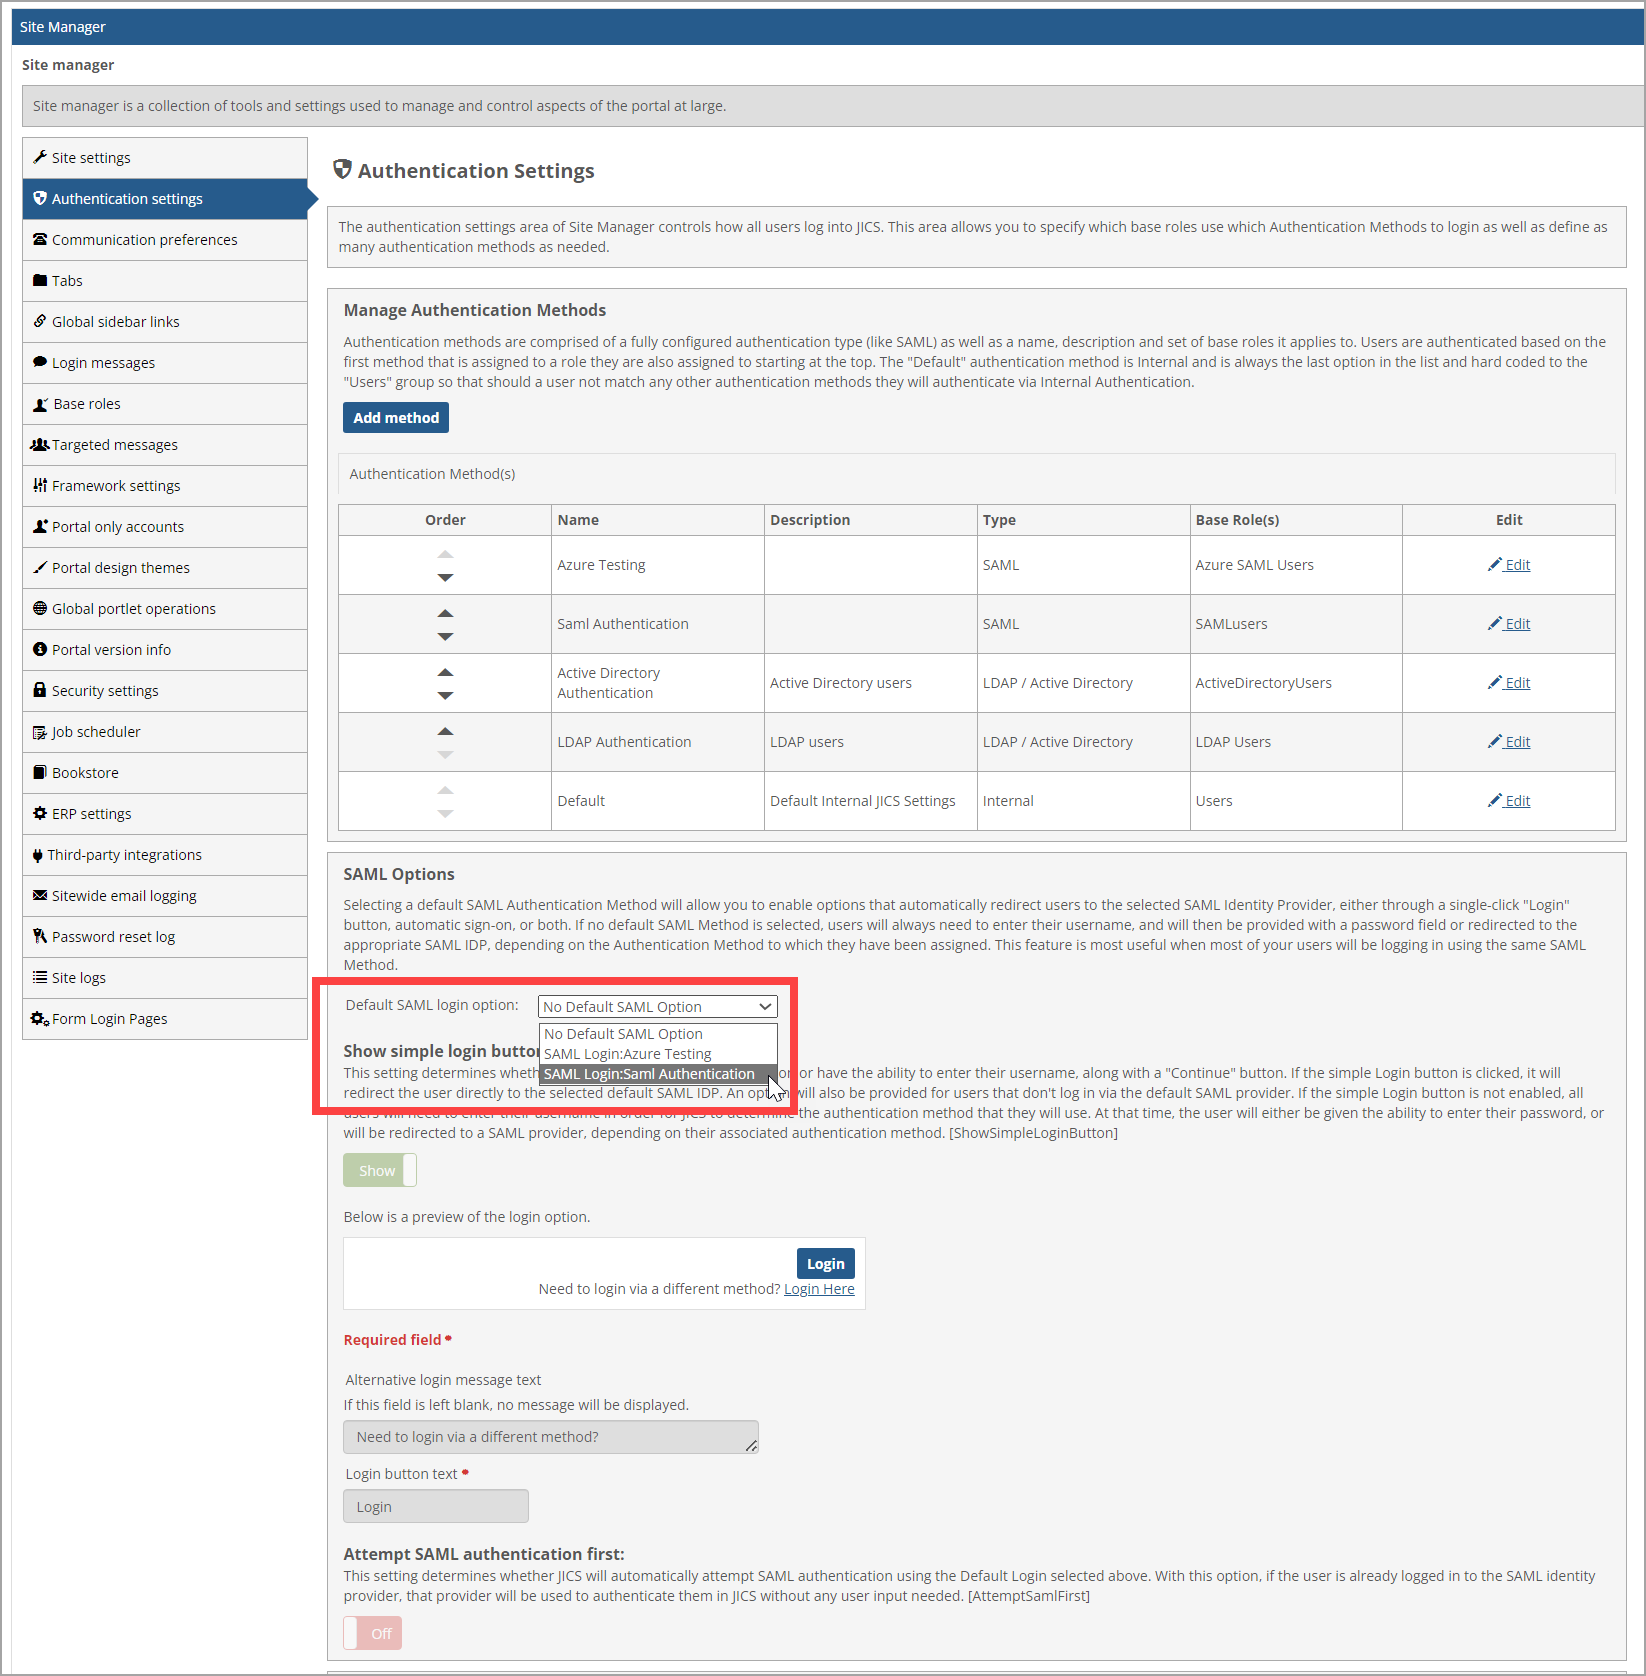Click the alternative login message text field
Image resolution: width=1646 pixels, height=1676 pixels.
550,1436
